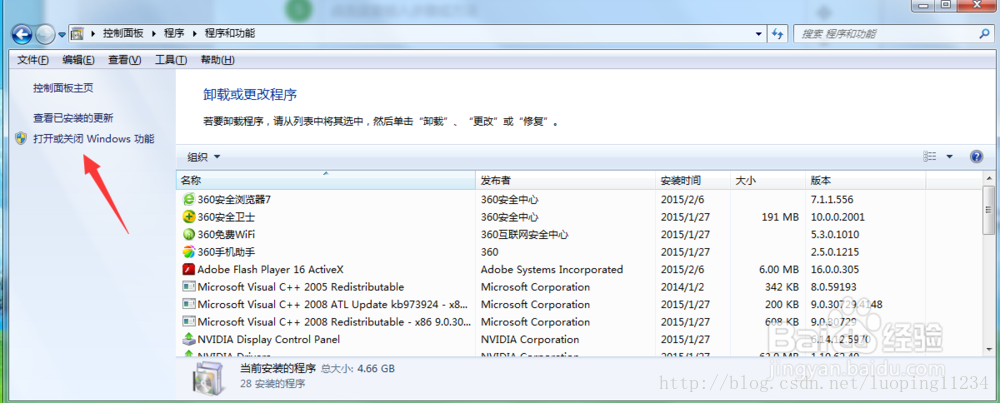The width and height of the screenshot is (1000, 403).
Task: Click the 360手机助手 icon
Action: click(x=189, y=252)
